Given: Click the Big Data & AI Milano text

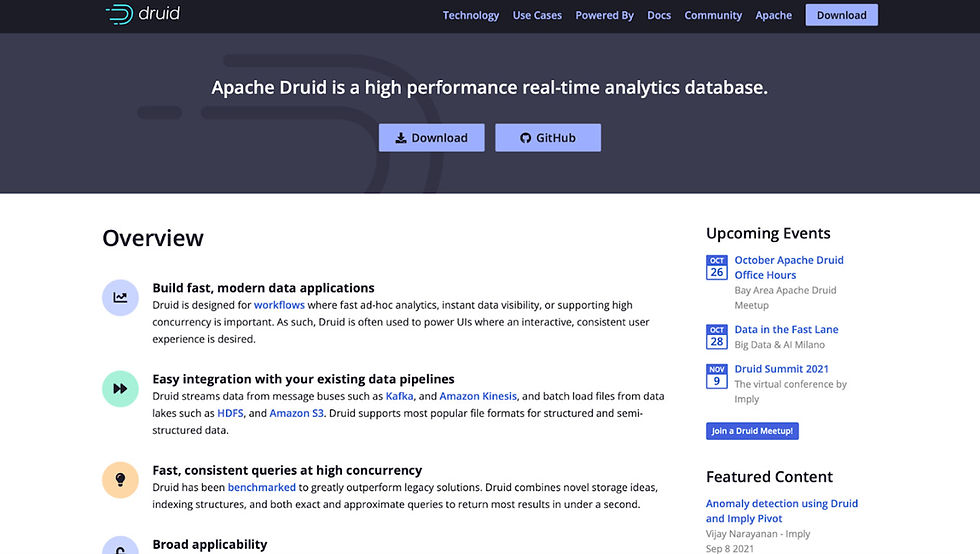Looking at the screenshot, I should (x=779, y=345).
